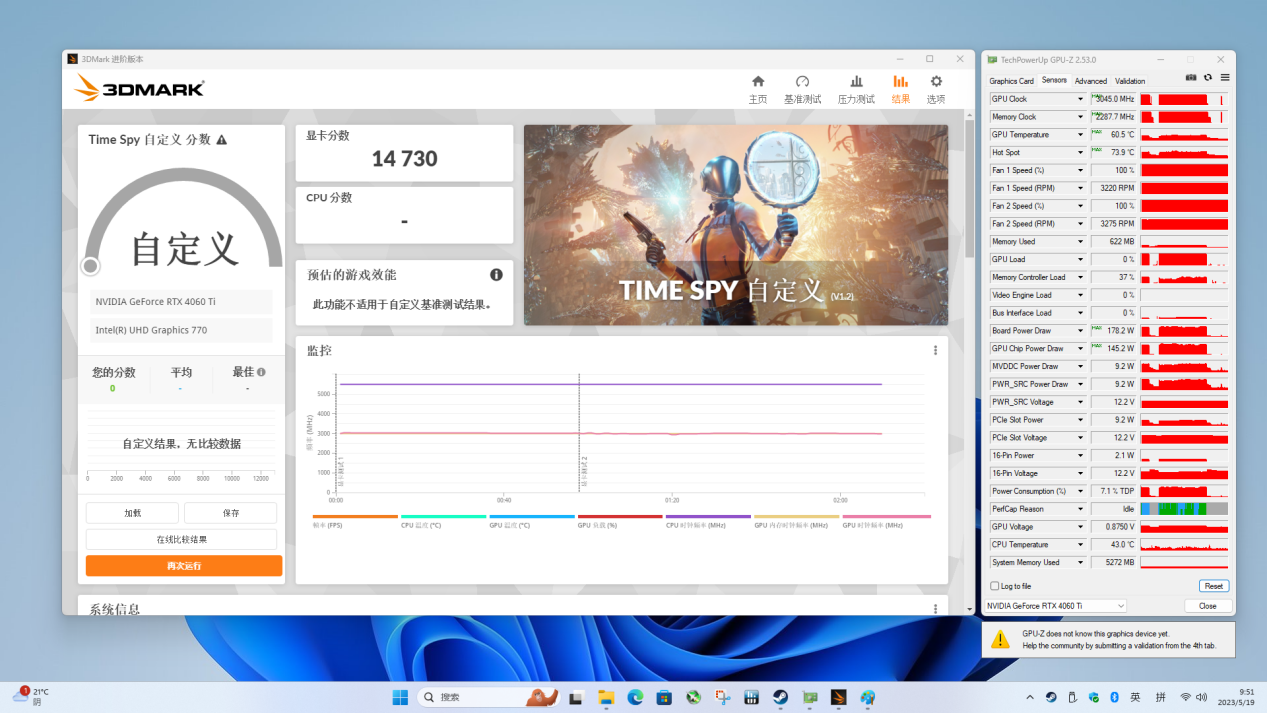The image size is (1267, 713).
Task: Open the 3DMark home (主页) page
Action: coord(757,88)
